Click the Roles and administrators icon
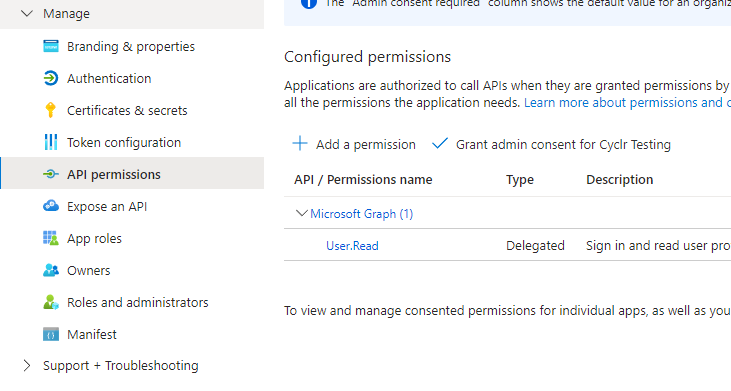The width and height of the screenshot is (731, 391). (x=51, y=302)
